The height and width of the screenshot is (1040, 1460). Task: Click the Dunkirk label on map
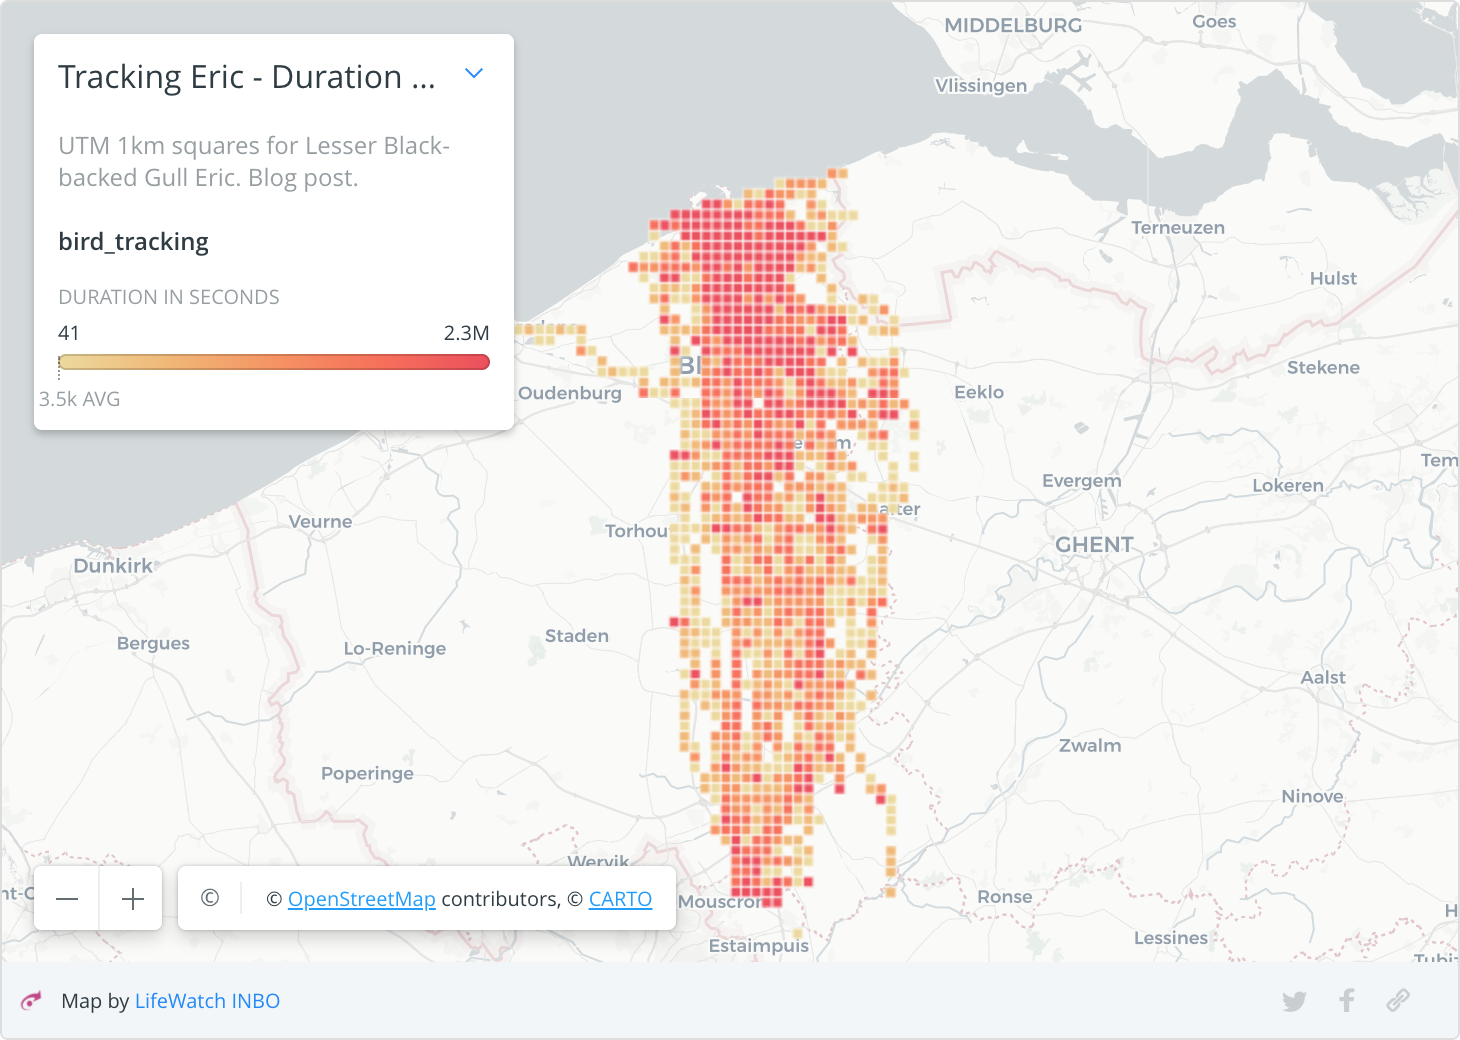click(113, 565)
